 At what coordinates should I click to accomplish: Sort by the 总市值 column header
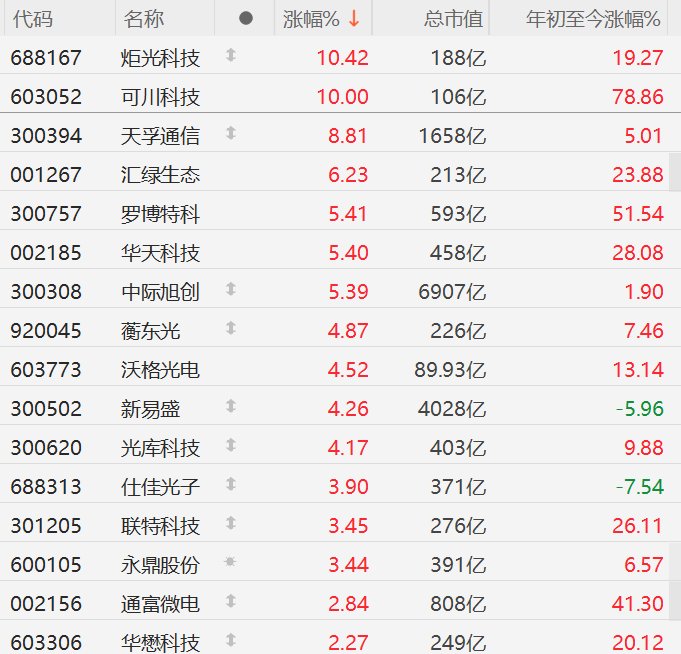453,19
